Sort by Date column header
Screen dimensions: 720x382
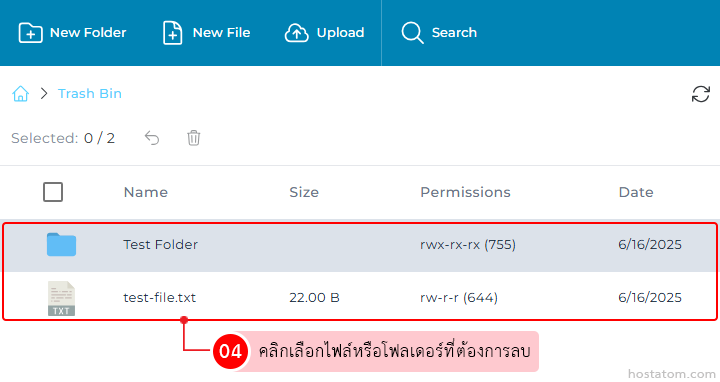click(636, 192)
